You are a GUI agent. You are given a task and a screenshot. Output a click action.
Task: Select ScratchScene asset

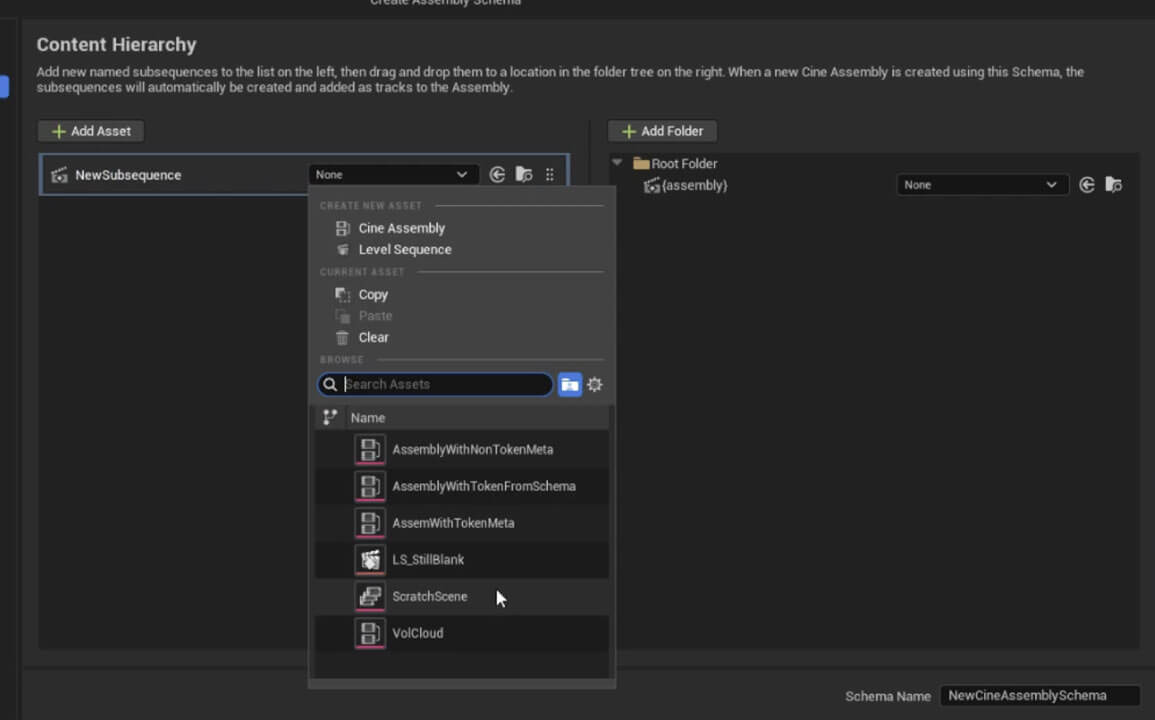point(462,597)
